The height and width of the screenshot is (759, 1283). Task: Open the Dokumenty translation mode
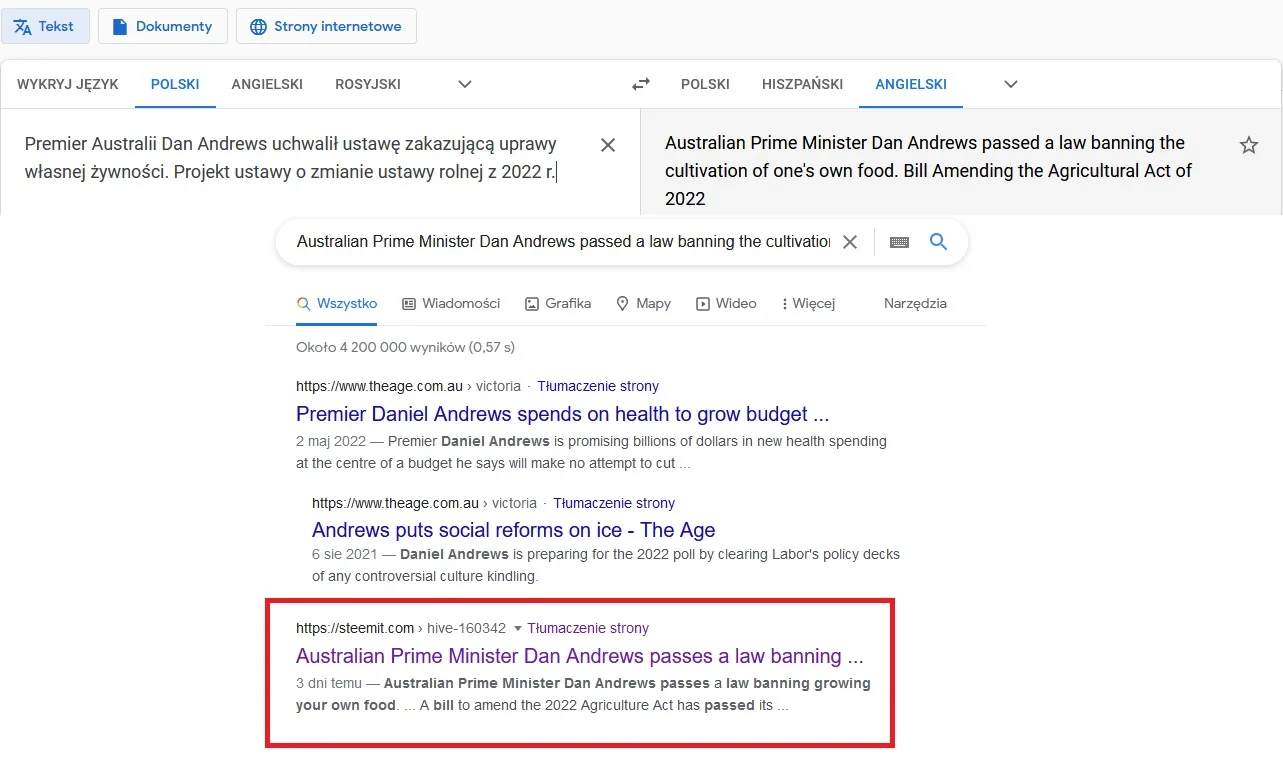(162, 26)
